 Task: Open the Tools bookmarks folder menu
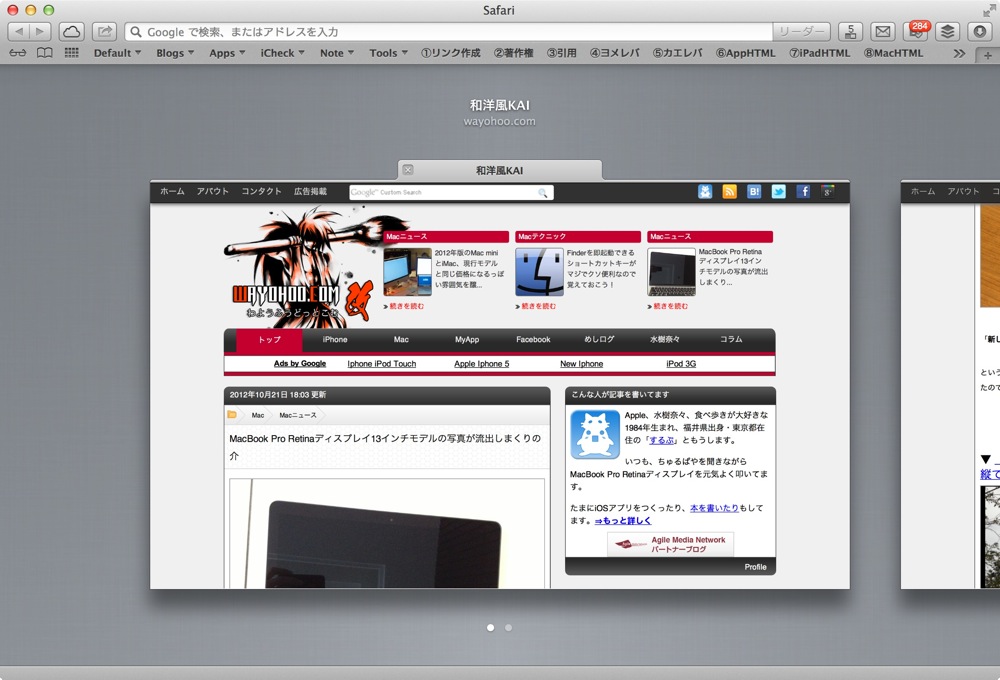pyautogui.click(x=388, y=53)
